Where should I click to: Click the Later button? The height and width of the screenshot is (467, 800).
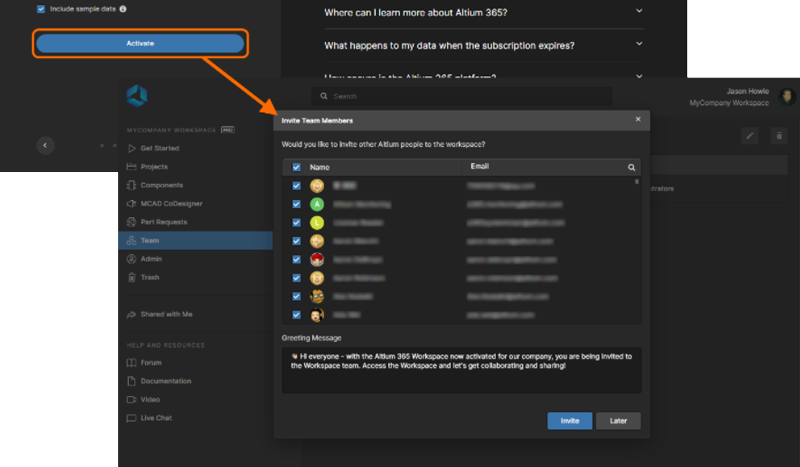[618, 421]
